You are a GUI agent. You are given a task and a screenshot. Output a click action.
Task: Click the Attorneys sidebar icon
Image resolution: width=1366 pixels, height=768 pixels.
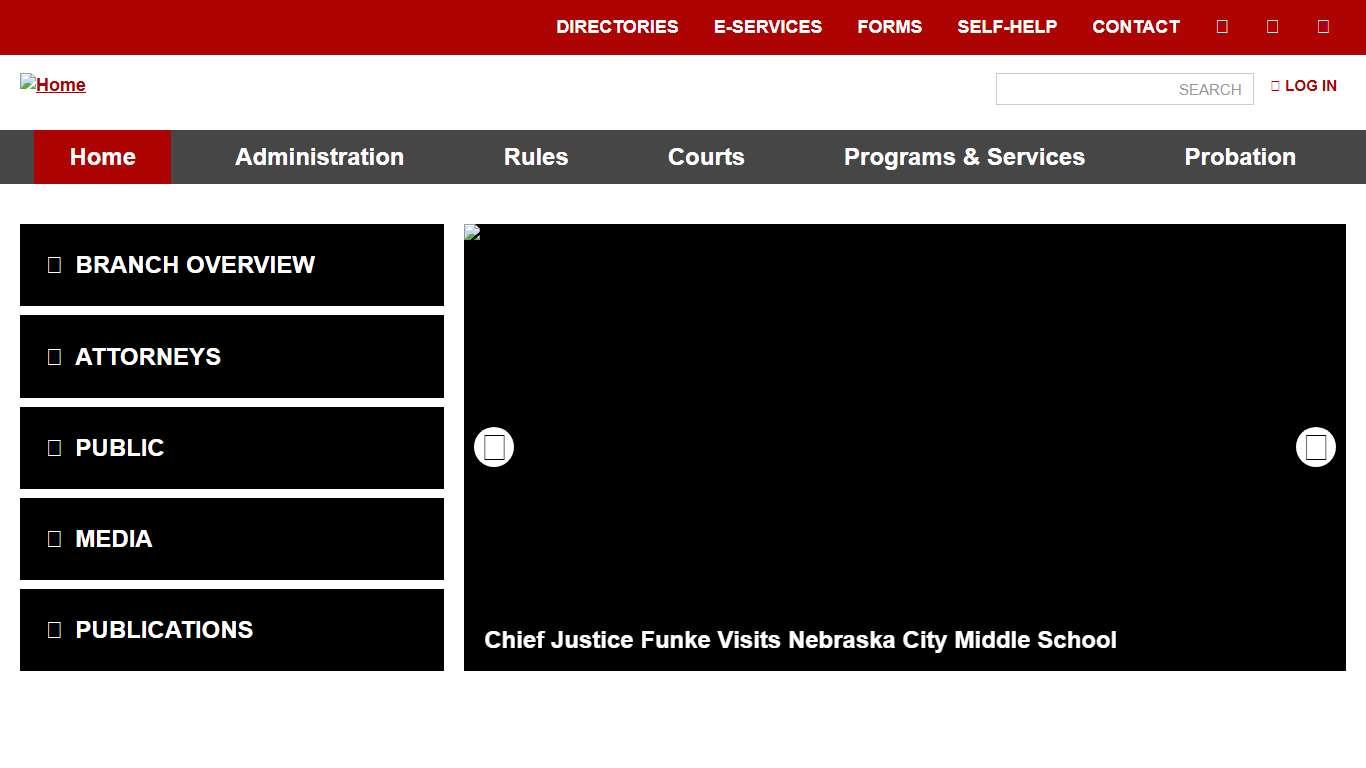tap(55, 356)
